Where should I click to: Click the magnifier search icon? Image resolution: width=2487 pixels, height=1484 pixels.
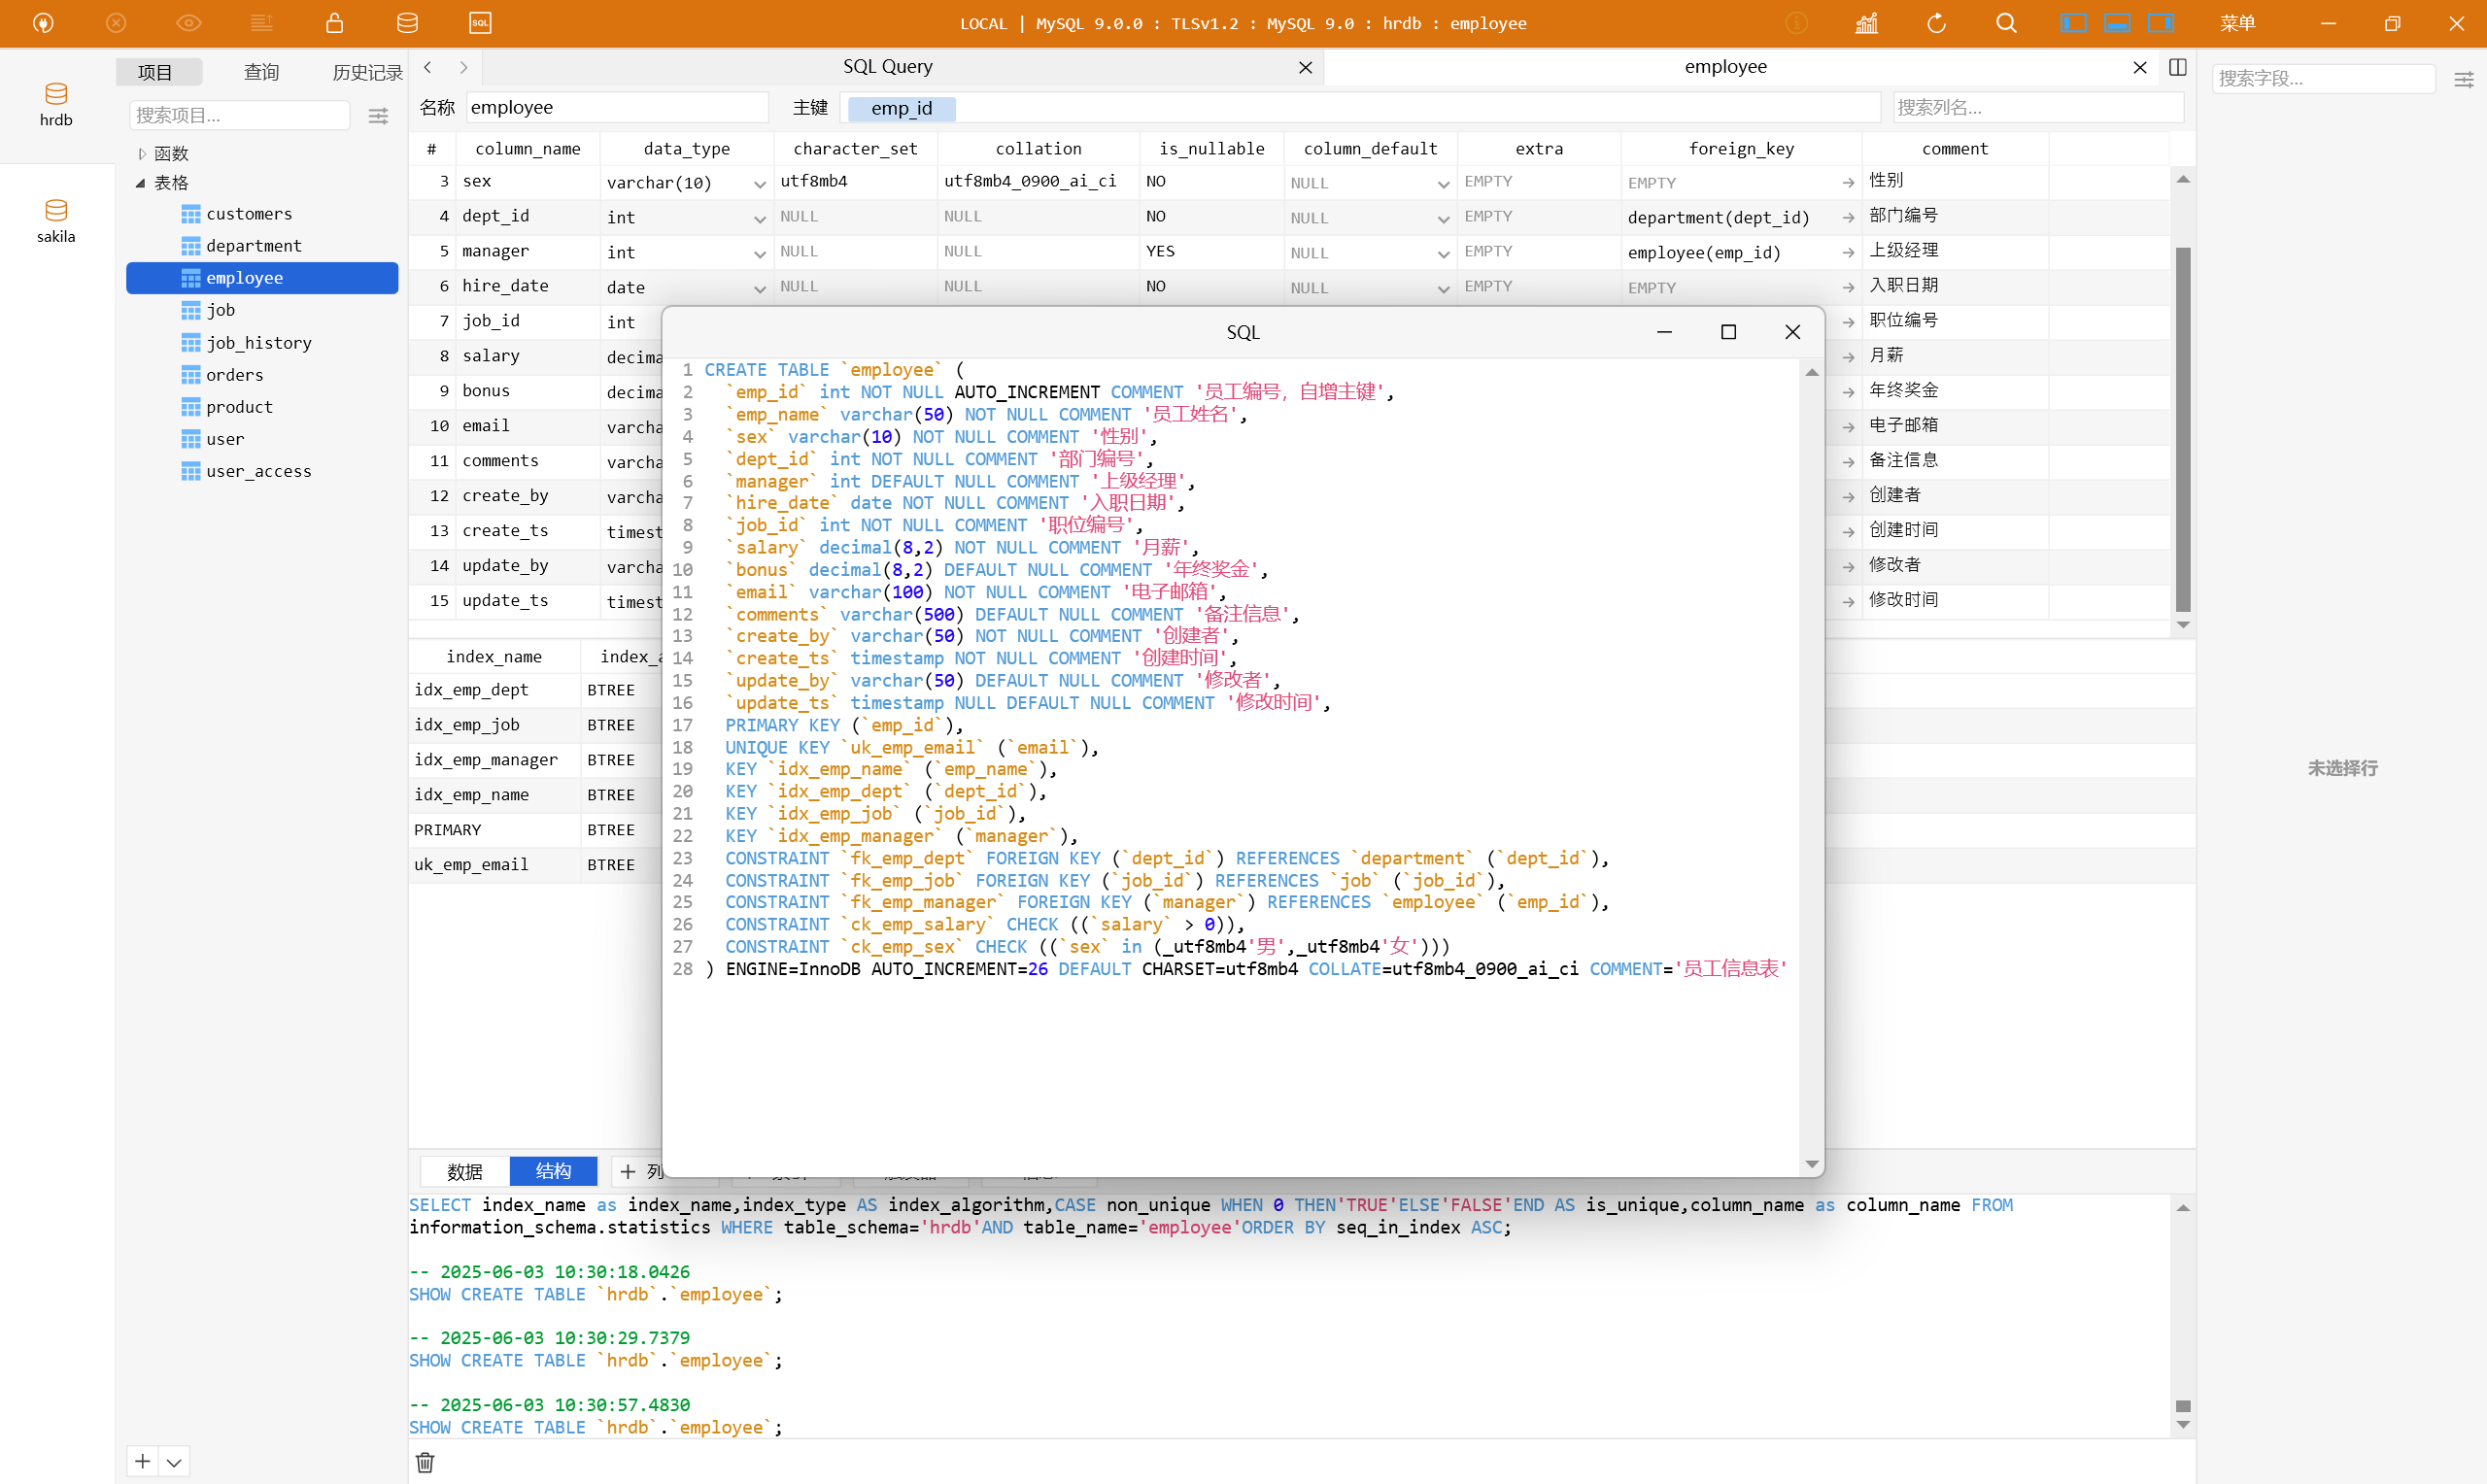(x=2006, y=23)
